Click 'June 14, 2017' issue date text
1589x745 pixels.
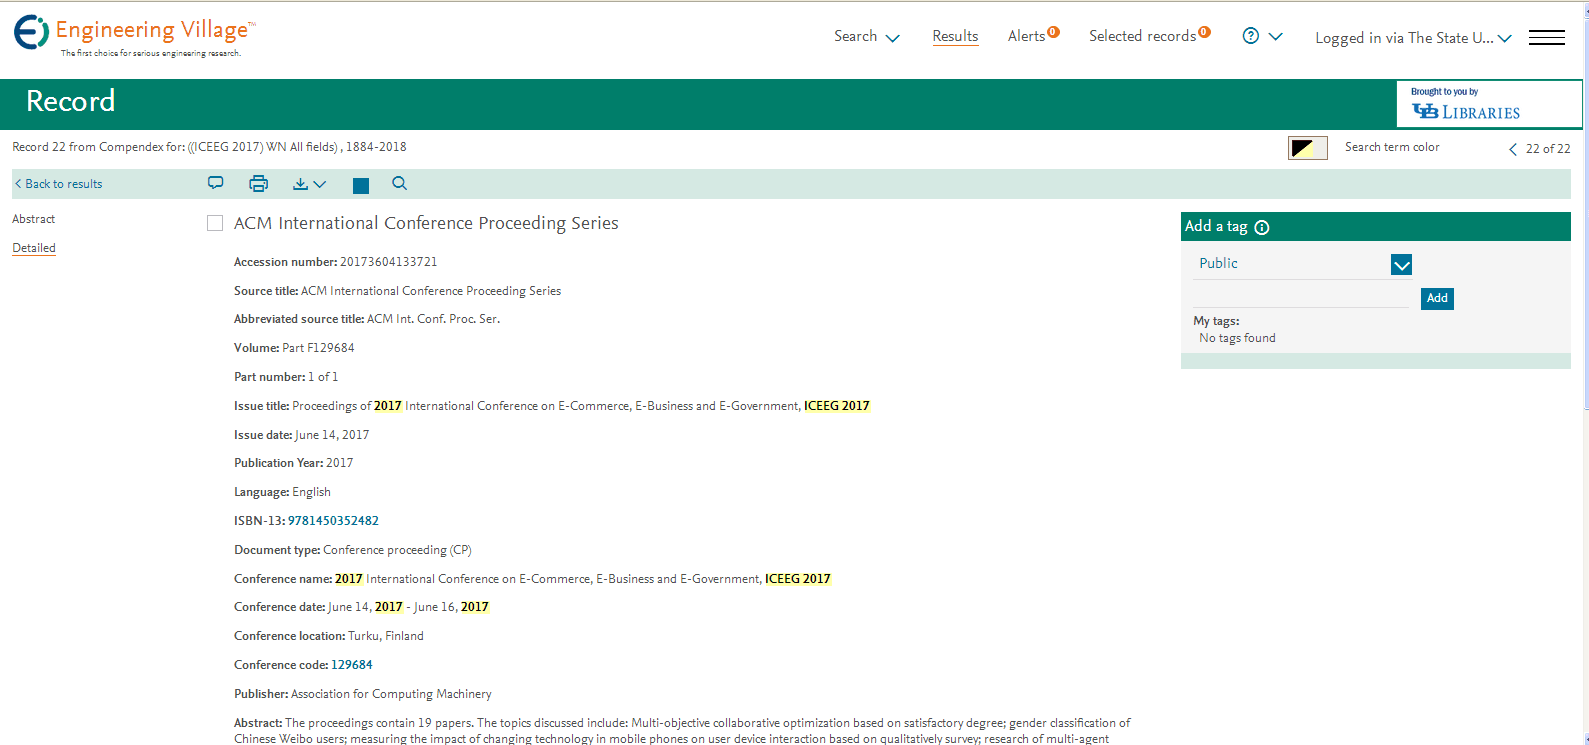point(332,435)
